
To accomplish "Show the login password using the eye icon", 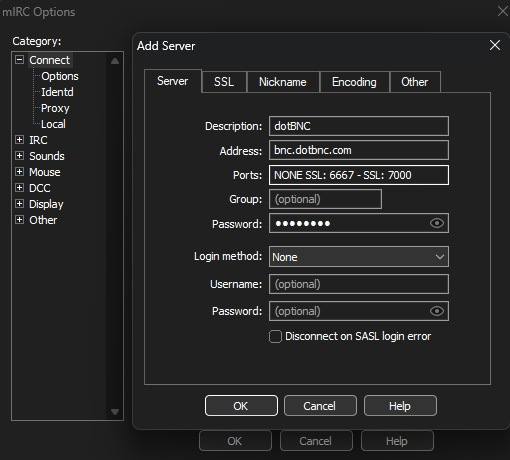I will click(437, 311).
